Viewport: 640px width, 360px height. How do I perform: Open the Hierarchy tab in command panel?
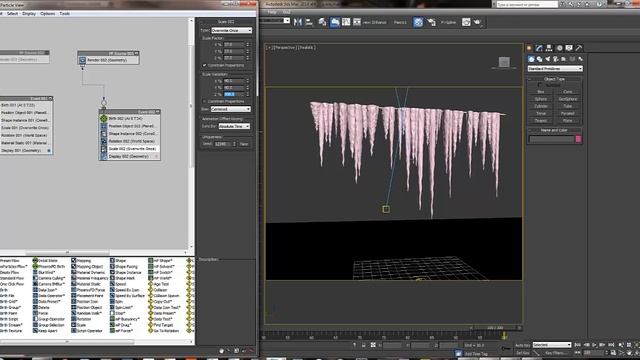pyautogui.click(x=549, y=48)
